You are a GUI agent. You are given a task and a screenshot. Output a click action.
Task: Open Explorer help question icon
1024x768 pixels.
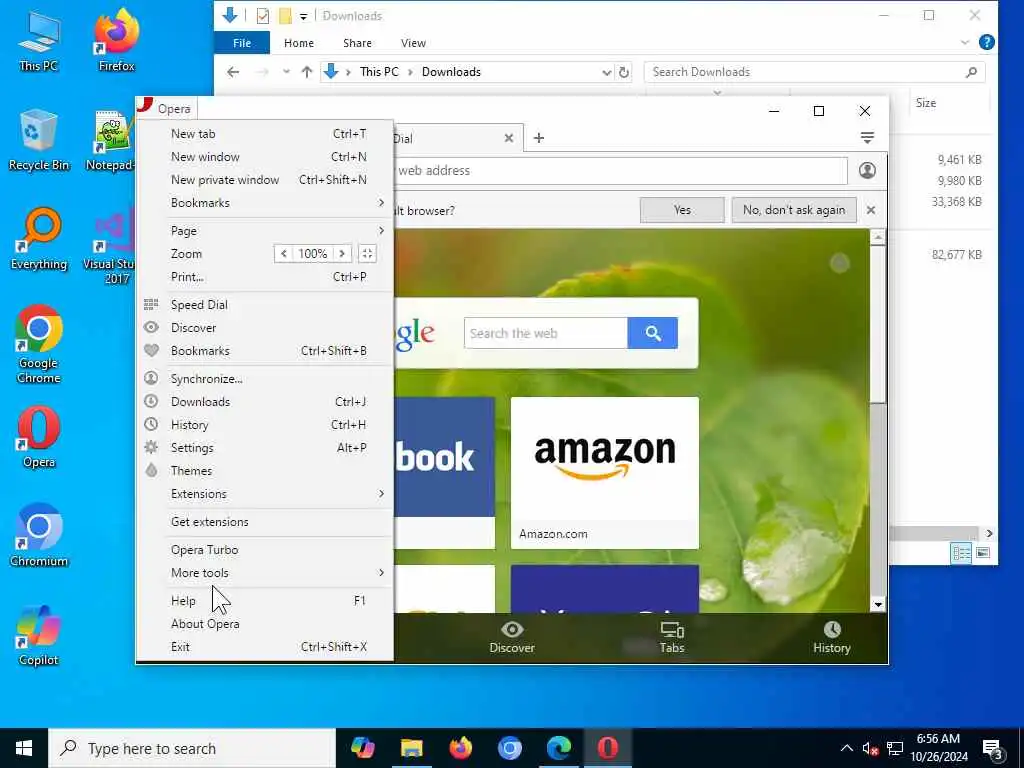point(987,42)
